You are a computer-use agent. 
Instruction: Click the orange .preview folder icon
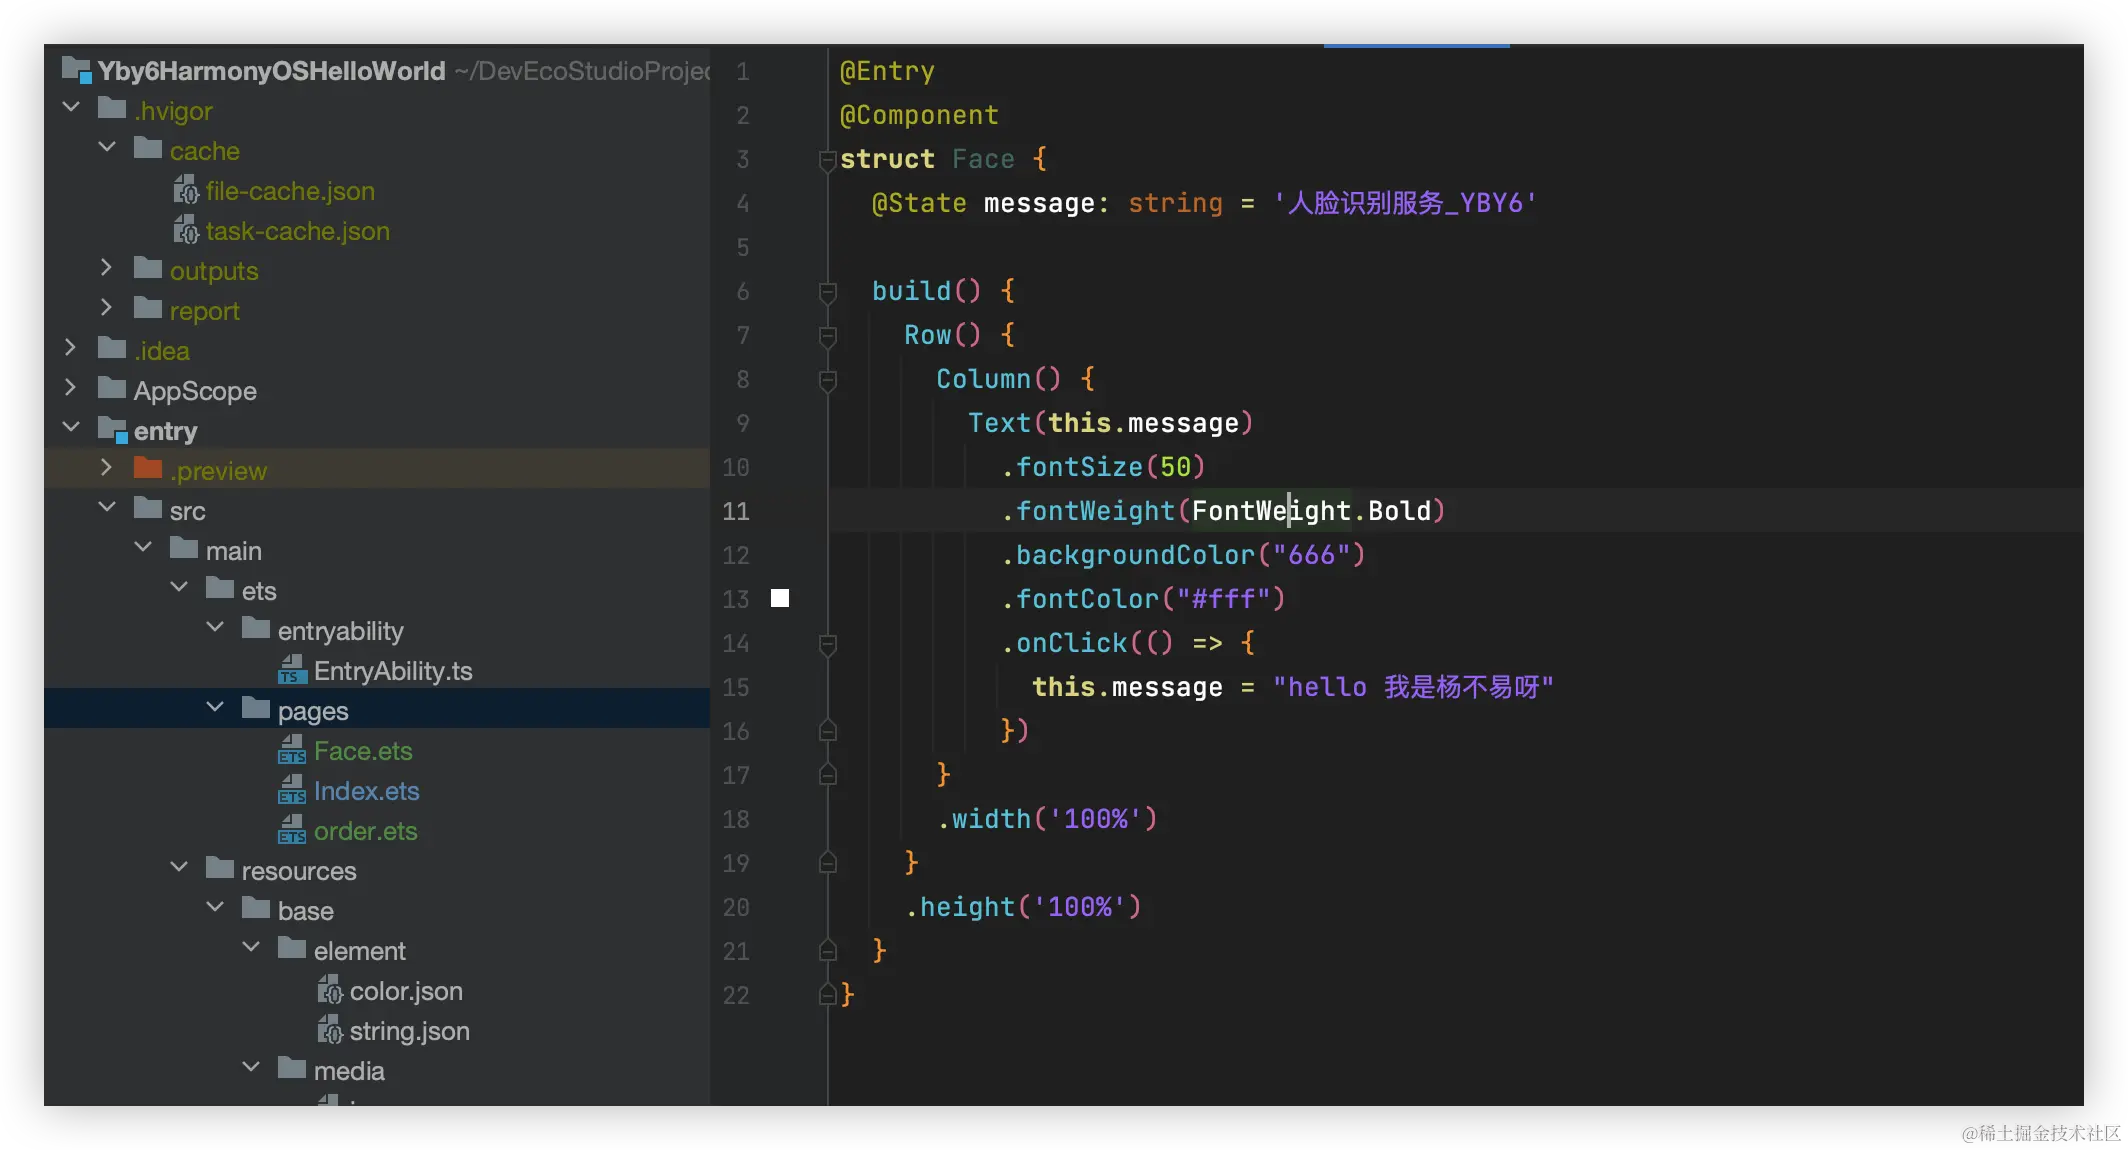tap(148, 469)
